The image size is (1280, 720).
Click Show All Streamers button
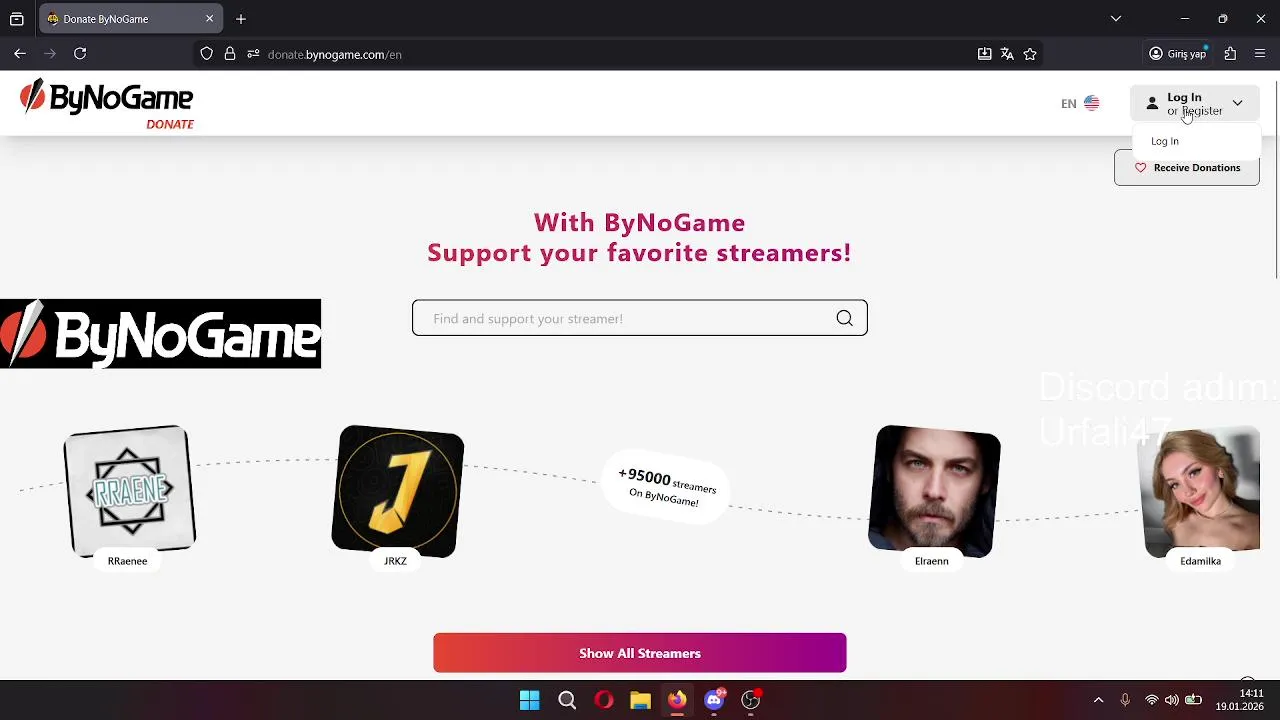point(640,653)
